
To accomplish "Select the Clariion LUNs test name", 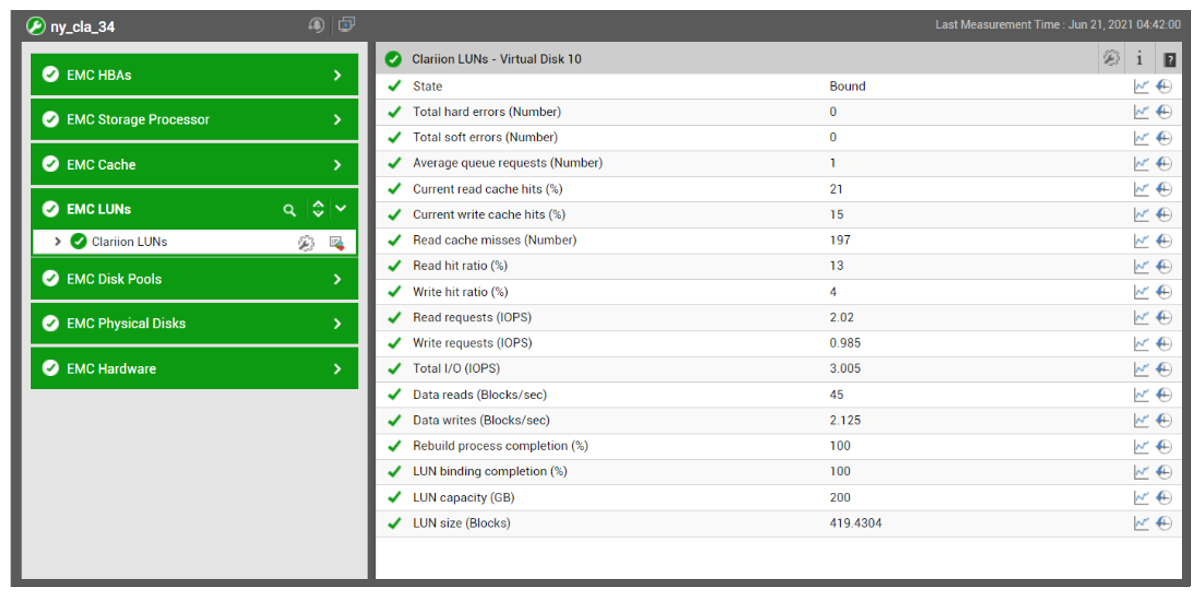I will (130, 242).
